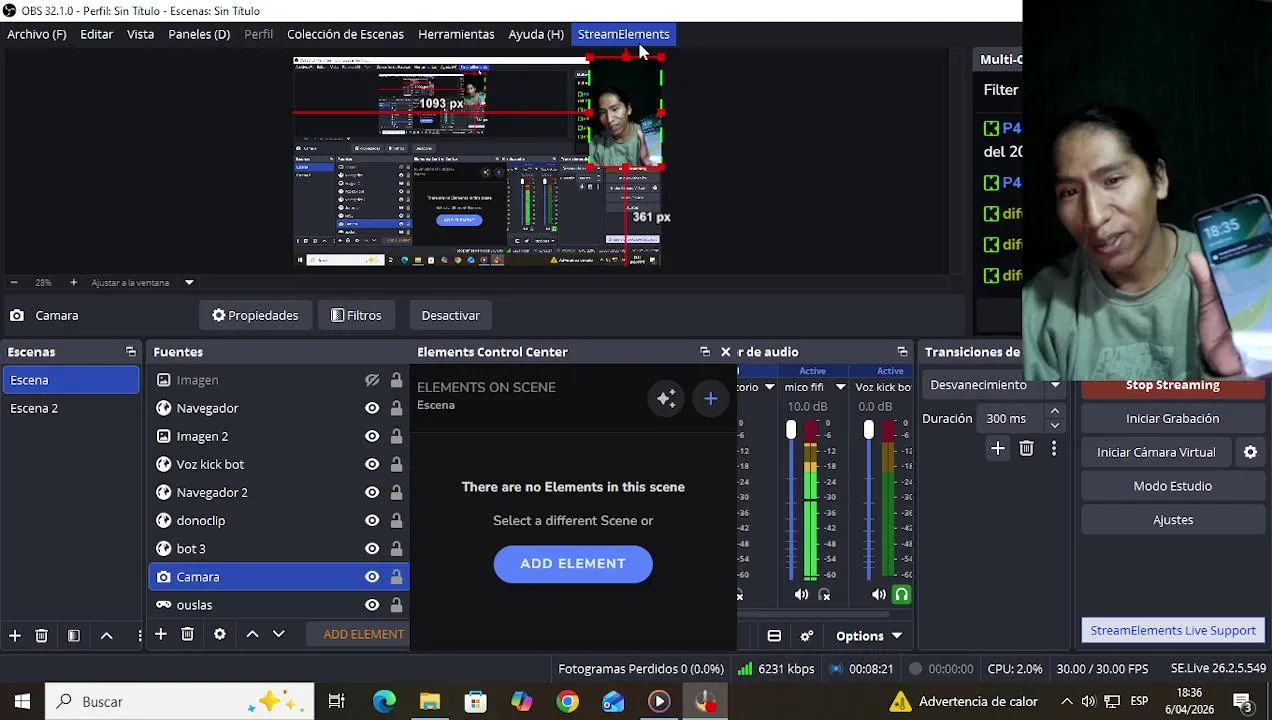Click the blue ADD ELEMENT button
Screen dimensions: 1272x720
tap(573, 564)
